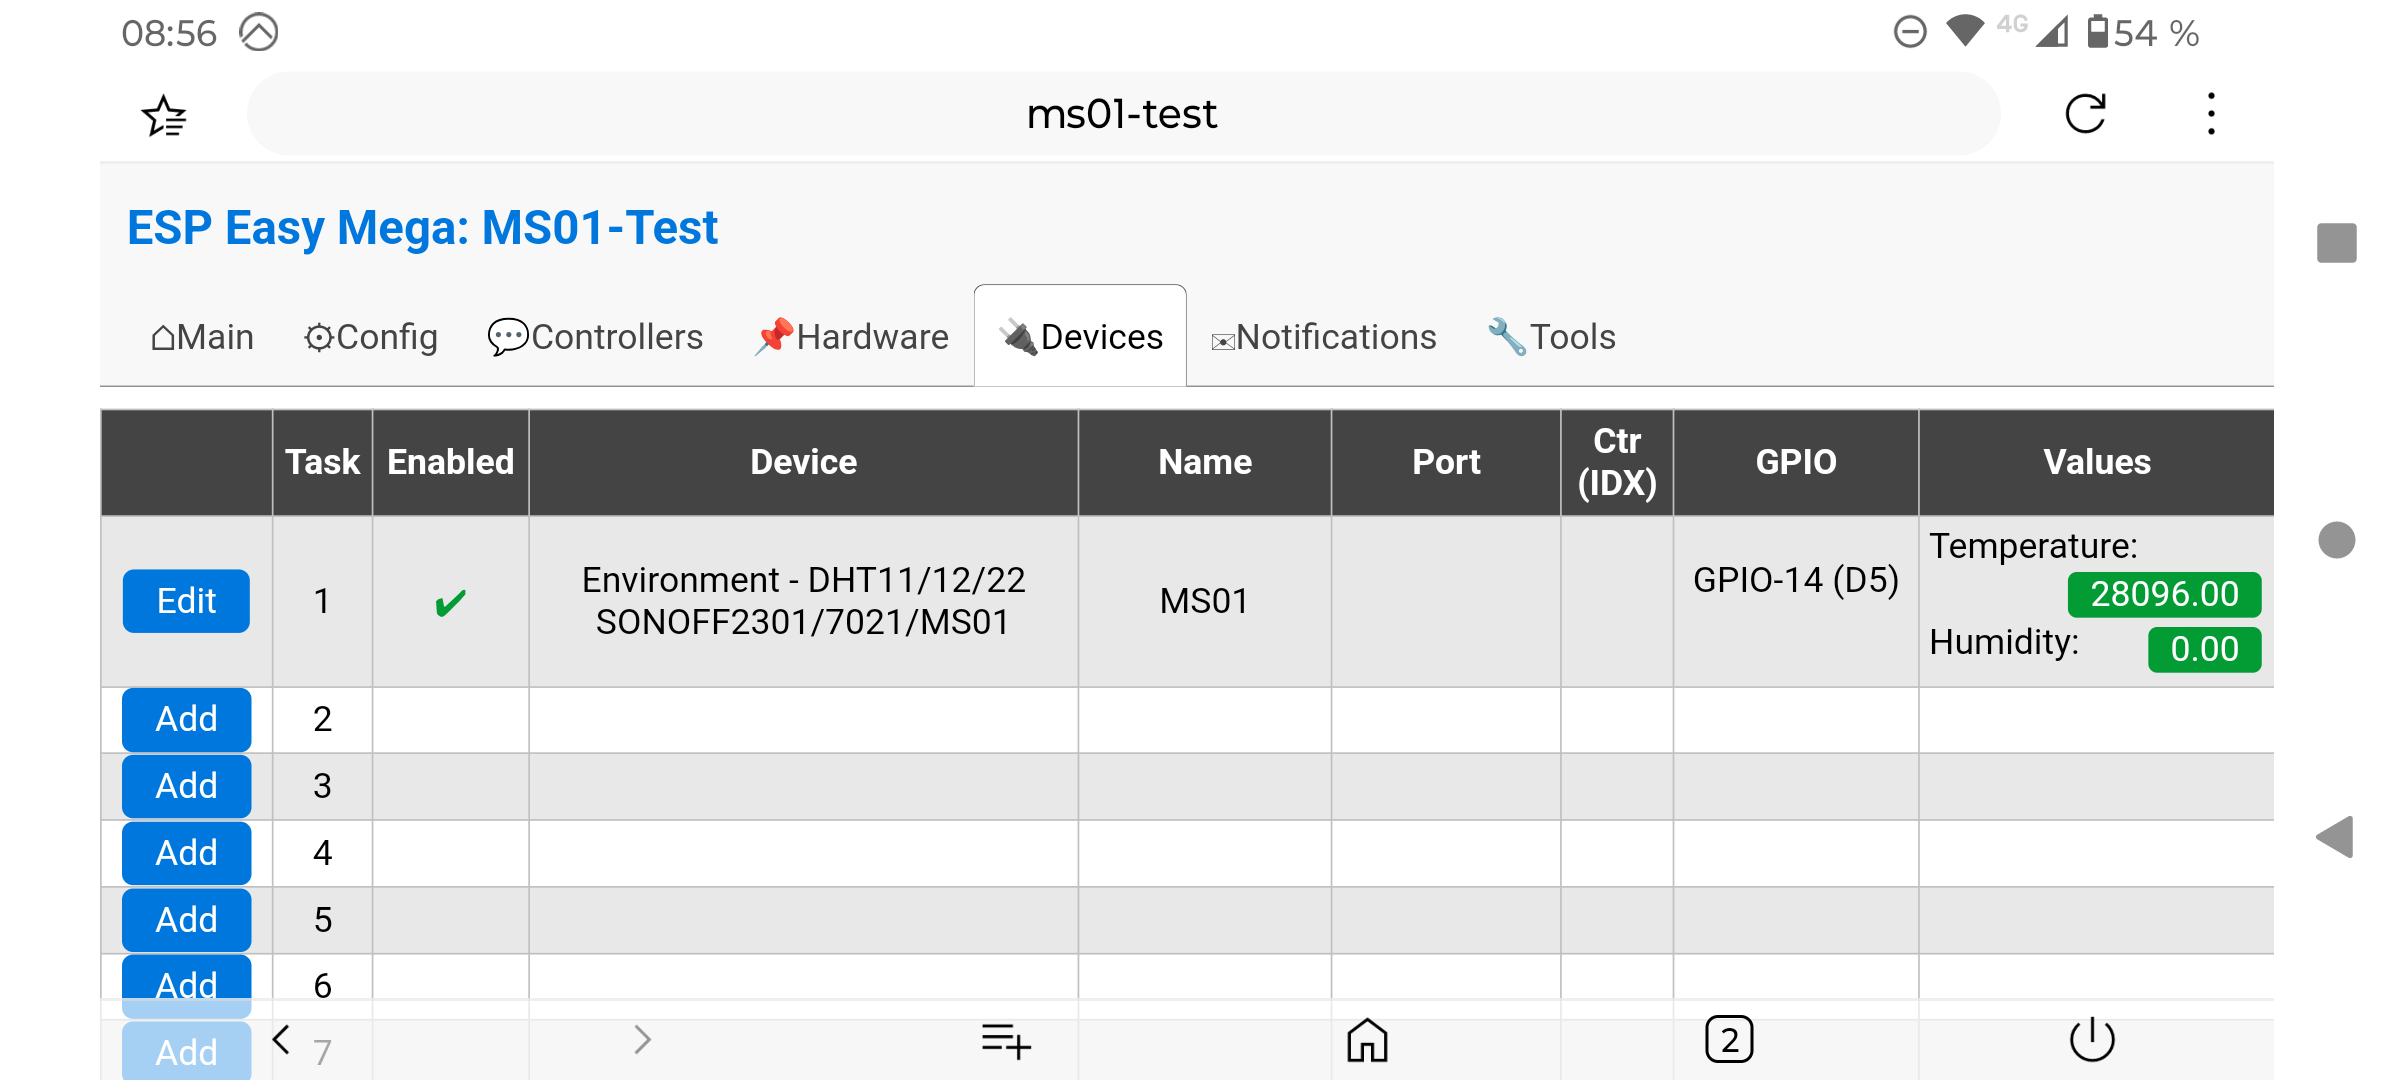Click the Humidity: label
The image size is (2400, 1080).
[2004, 642]
